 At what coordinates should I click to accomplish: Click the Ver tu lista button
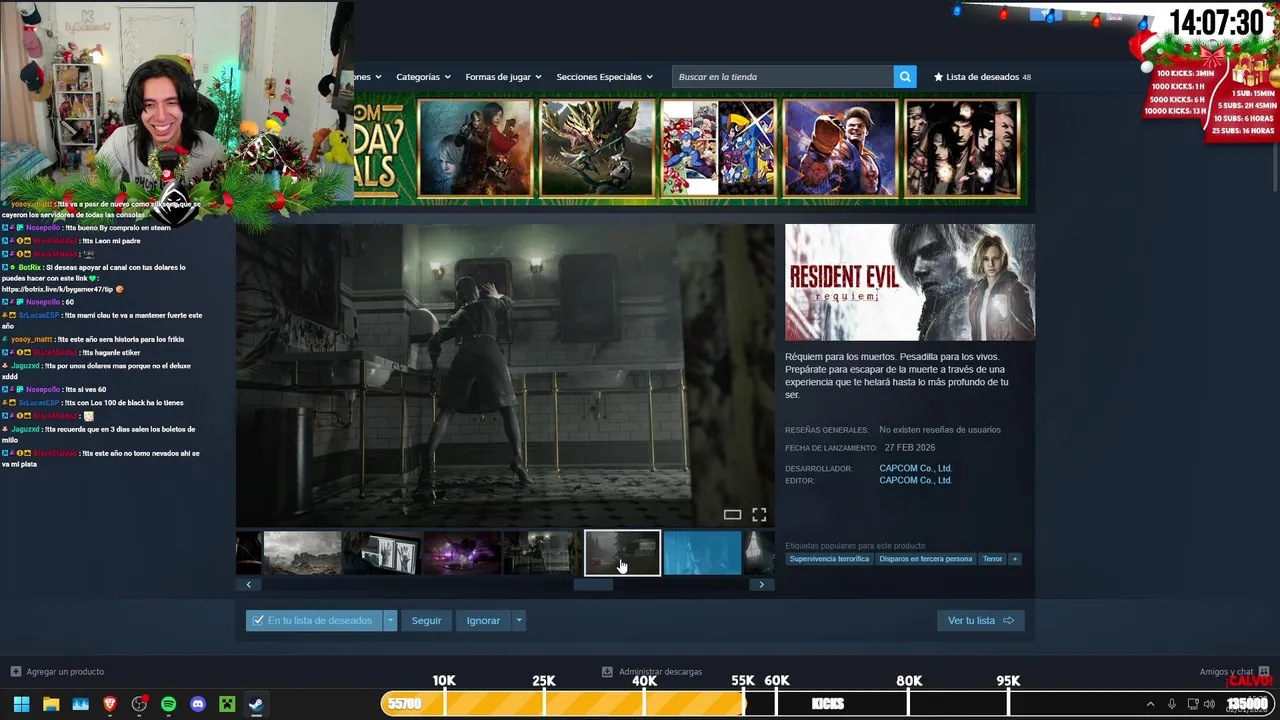(x=980, y=621)
